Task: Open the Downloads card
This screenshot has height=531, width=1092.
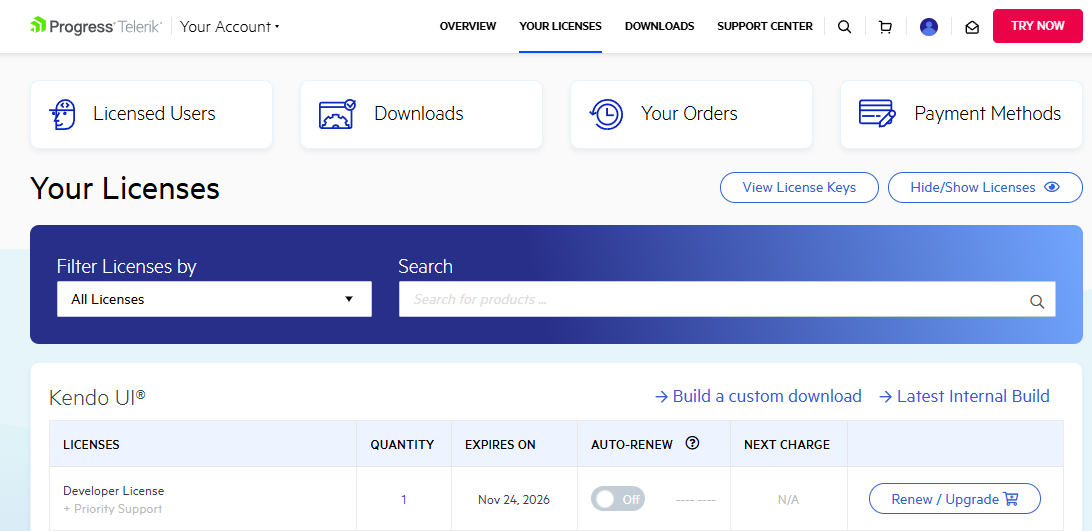Action: pyautogui.click(x=421, y=114)
